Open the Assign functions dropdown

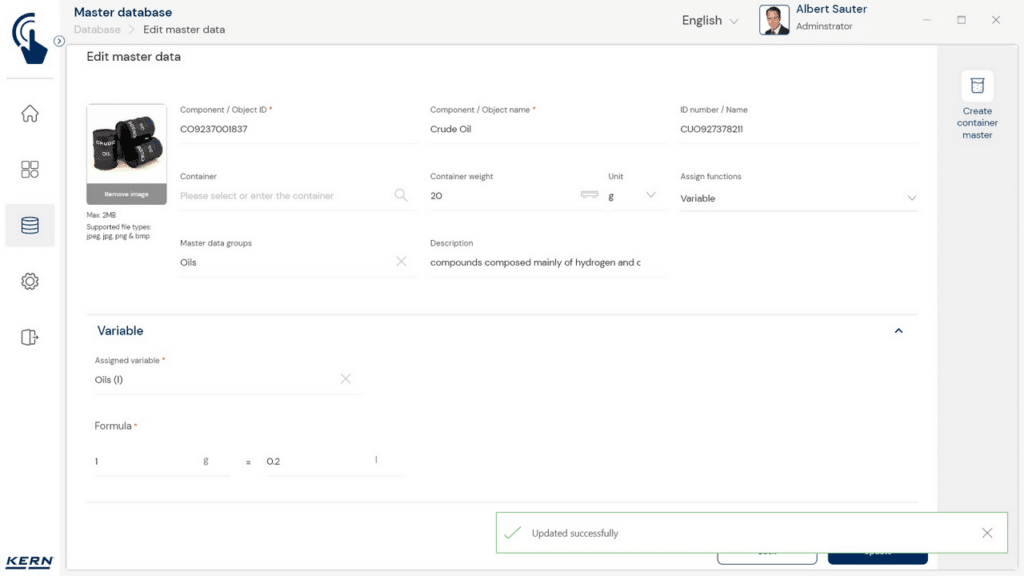(797, 198)
